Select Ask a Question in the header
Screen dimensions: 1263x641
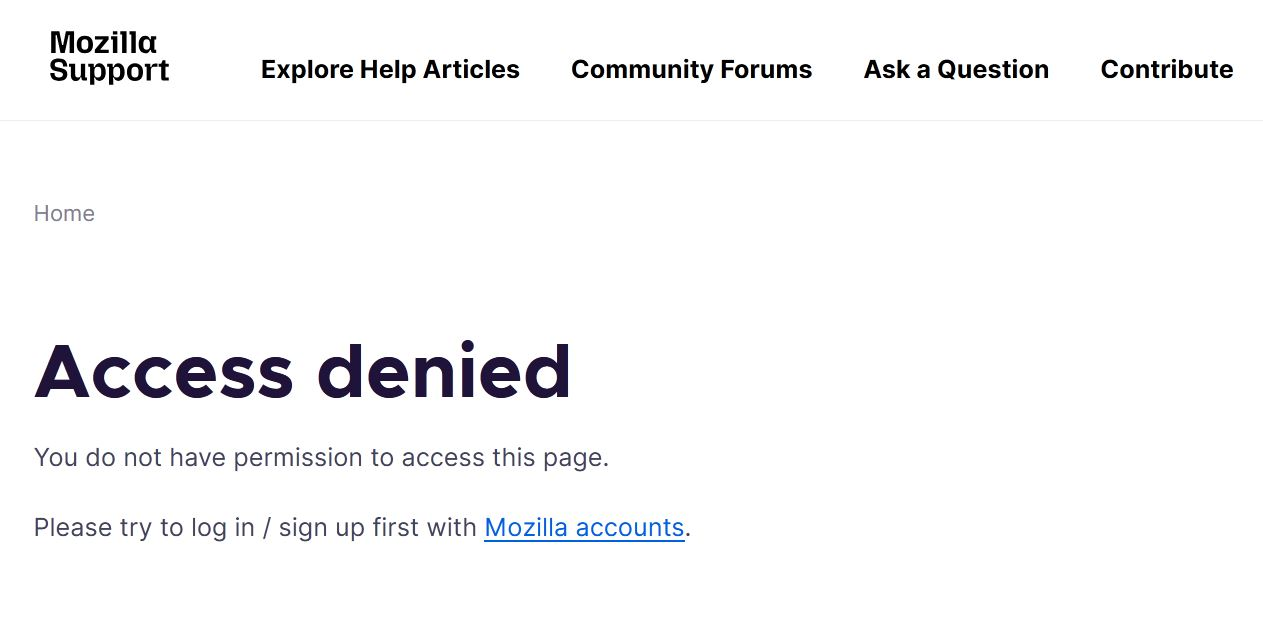pyautogui.click(x=956, y=69)
